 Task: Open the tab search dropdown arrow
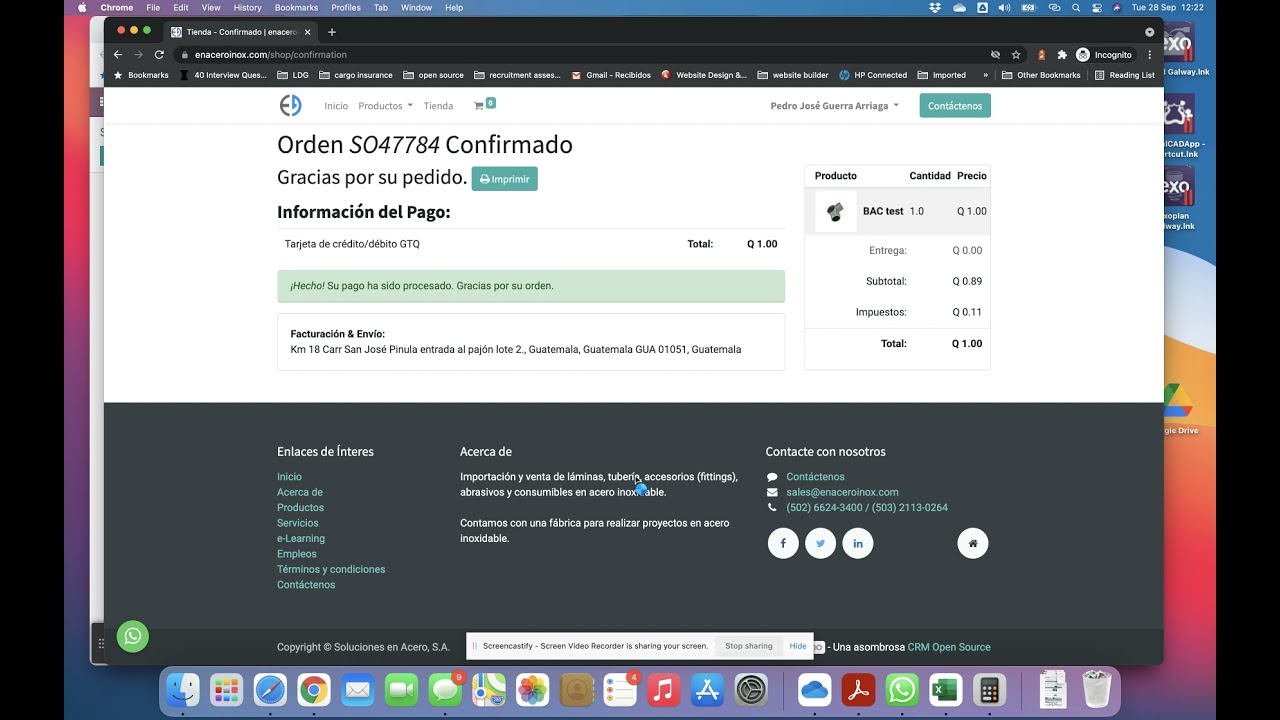(x=1149, y=32)
